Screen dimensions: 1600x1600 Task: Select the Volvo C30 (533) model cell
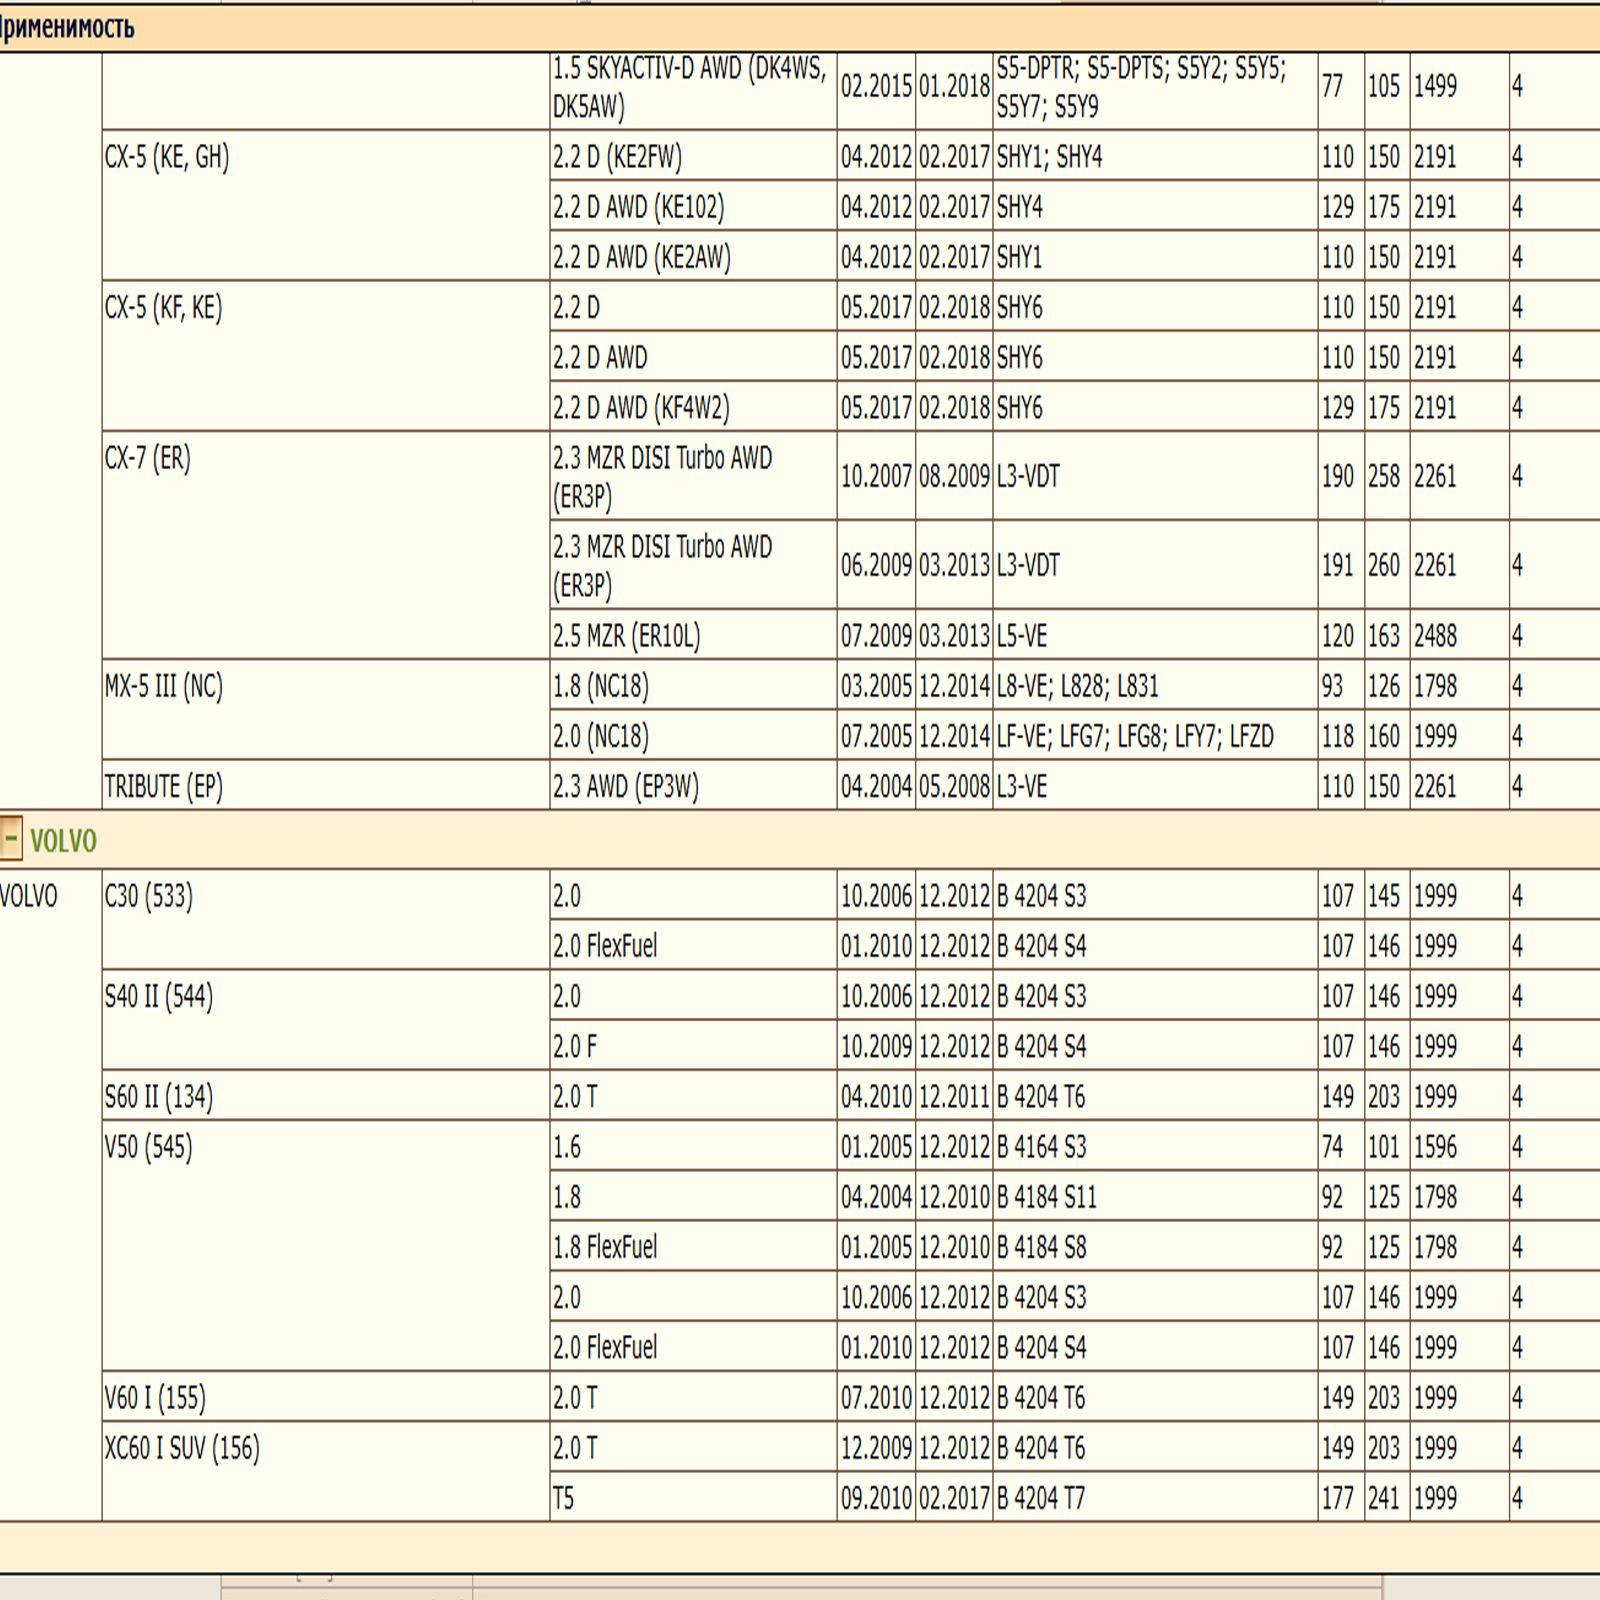(x=148, y=896)
